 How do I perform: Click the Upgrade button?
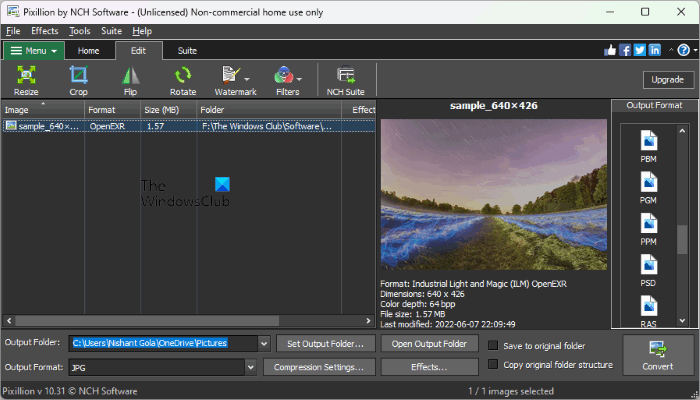668,79
